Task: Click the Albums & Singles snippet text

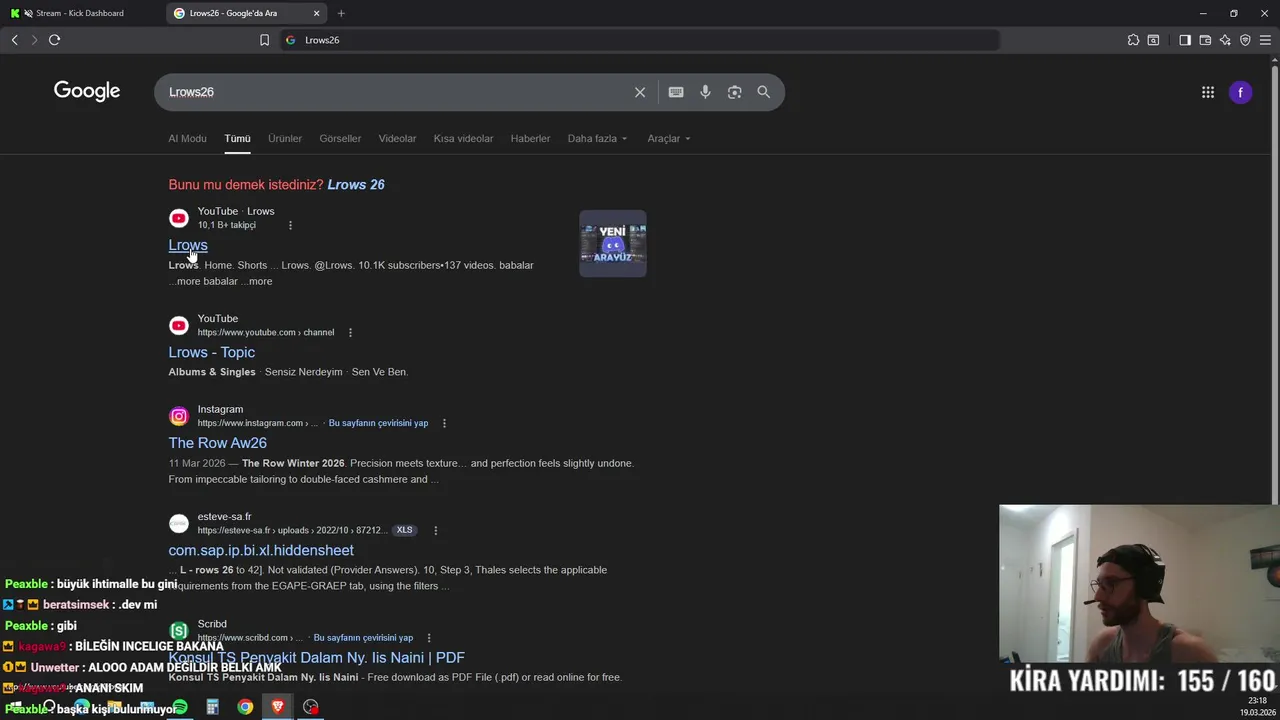Action: [x=212, y=372]
